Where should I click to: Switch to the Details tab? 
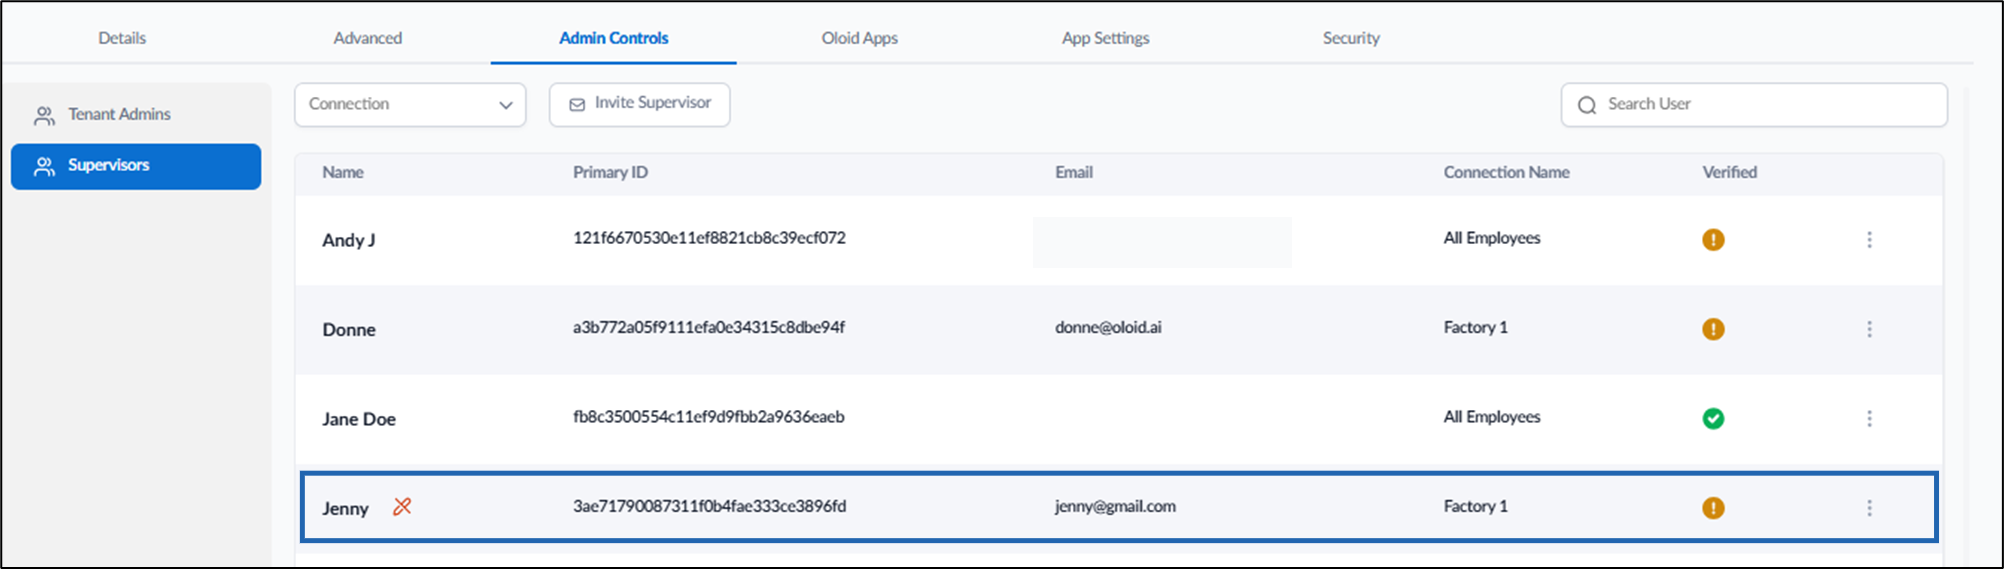tap(122, 38)
